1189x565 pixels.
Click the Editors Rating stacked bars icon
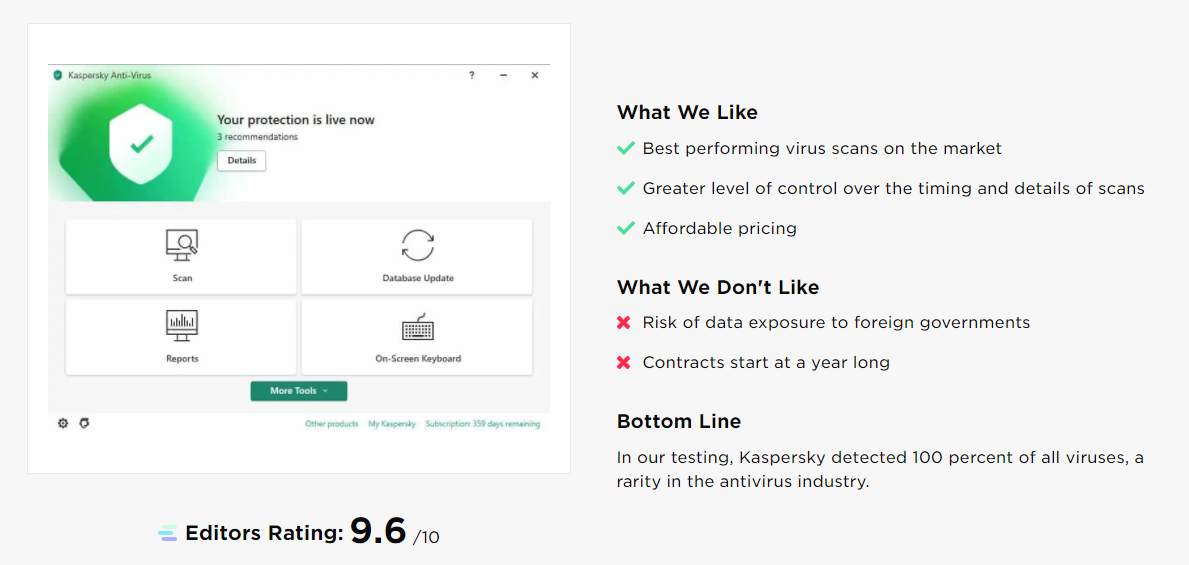click(168, 533)
